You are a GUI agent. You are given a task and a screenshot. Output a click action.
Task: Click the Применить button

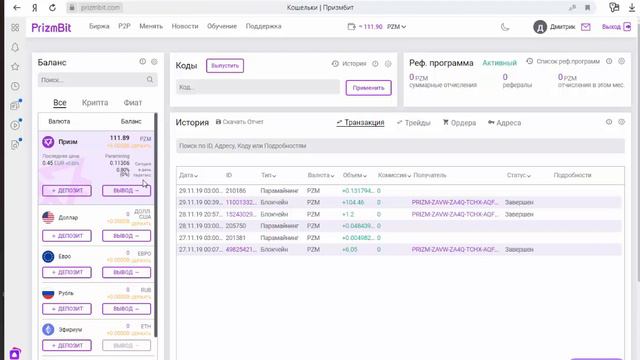click(x=369, y=88)
